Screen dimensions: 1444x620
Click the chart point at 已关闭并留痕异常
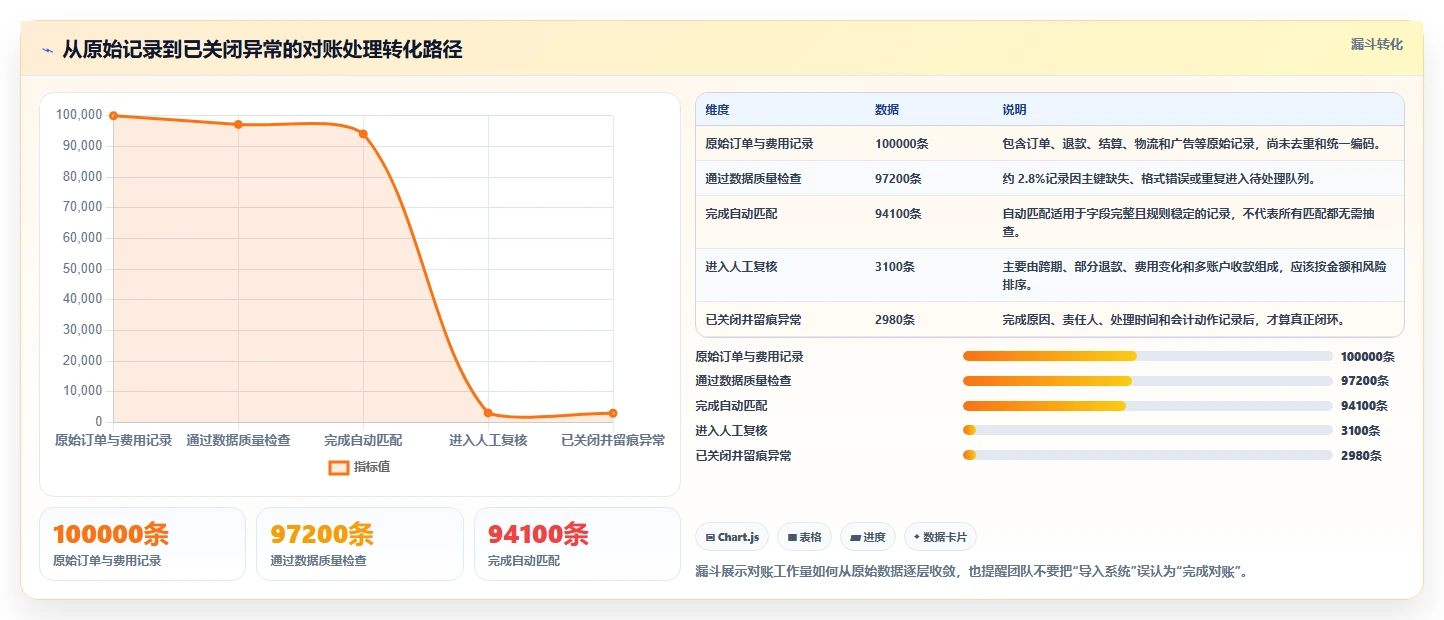[613, 413]
